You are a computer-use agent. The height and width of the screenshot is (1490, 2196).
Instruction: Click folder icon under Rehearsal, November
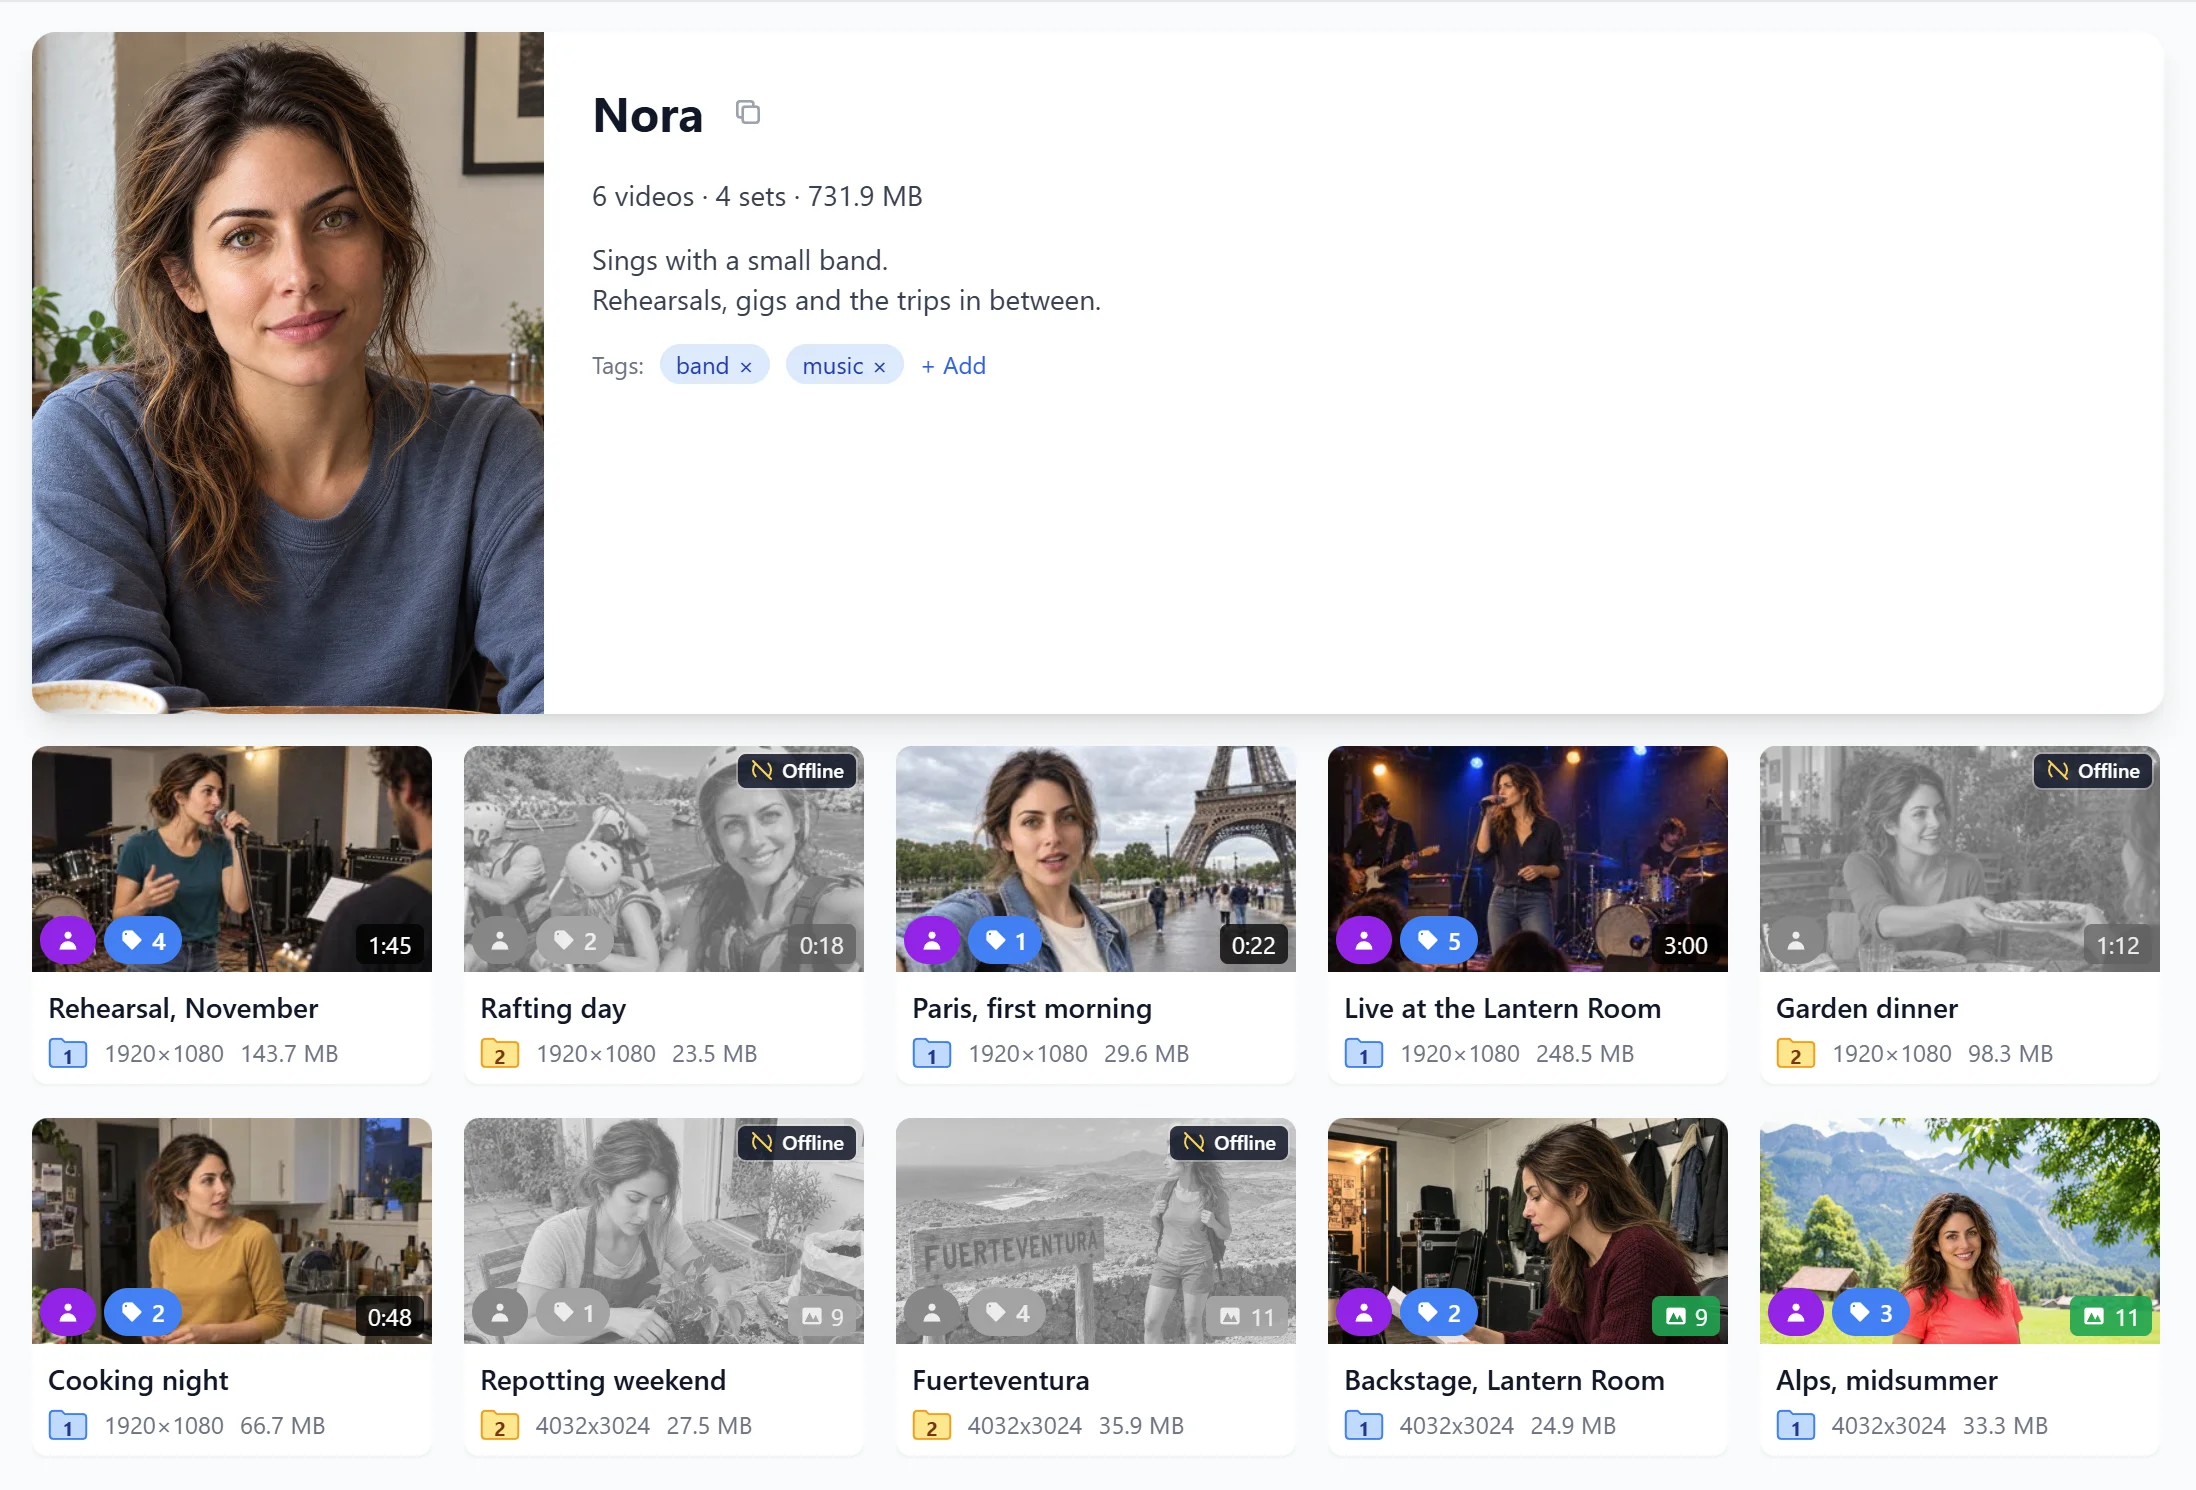point(68,1054)
